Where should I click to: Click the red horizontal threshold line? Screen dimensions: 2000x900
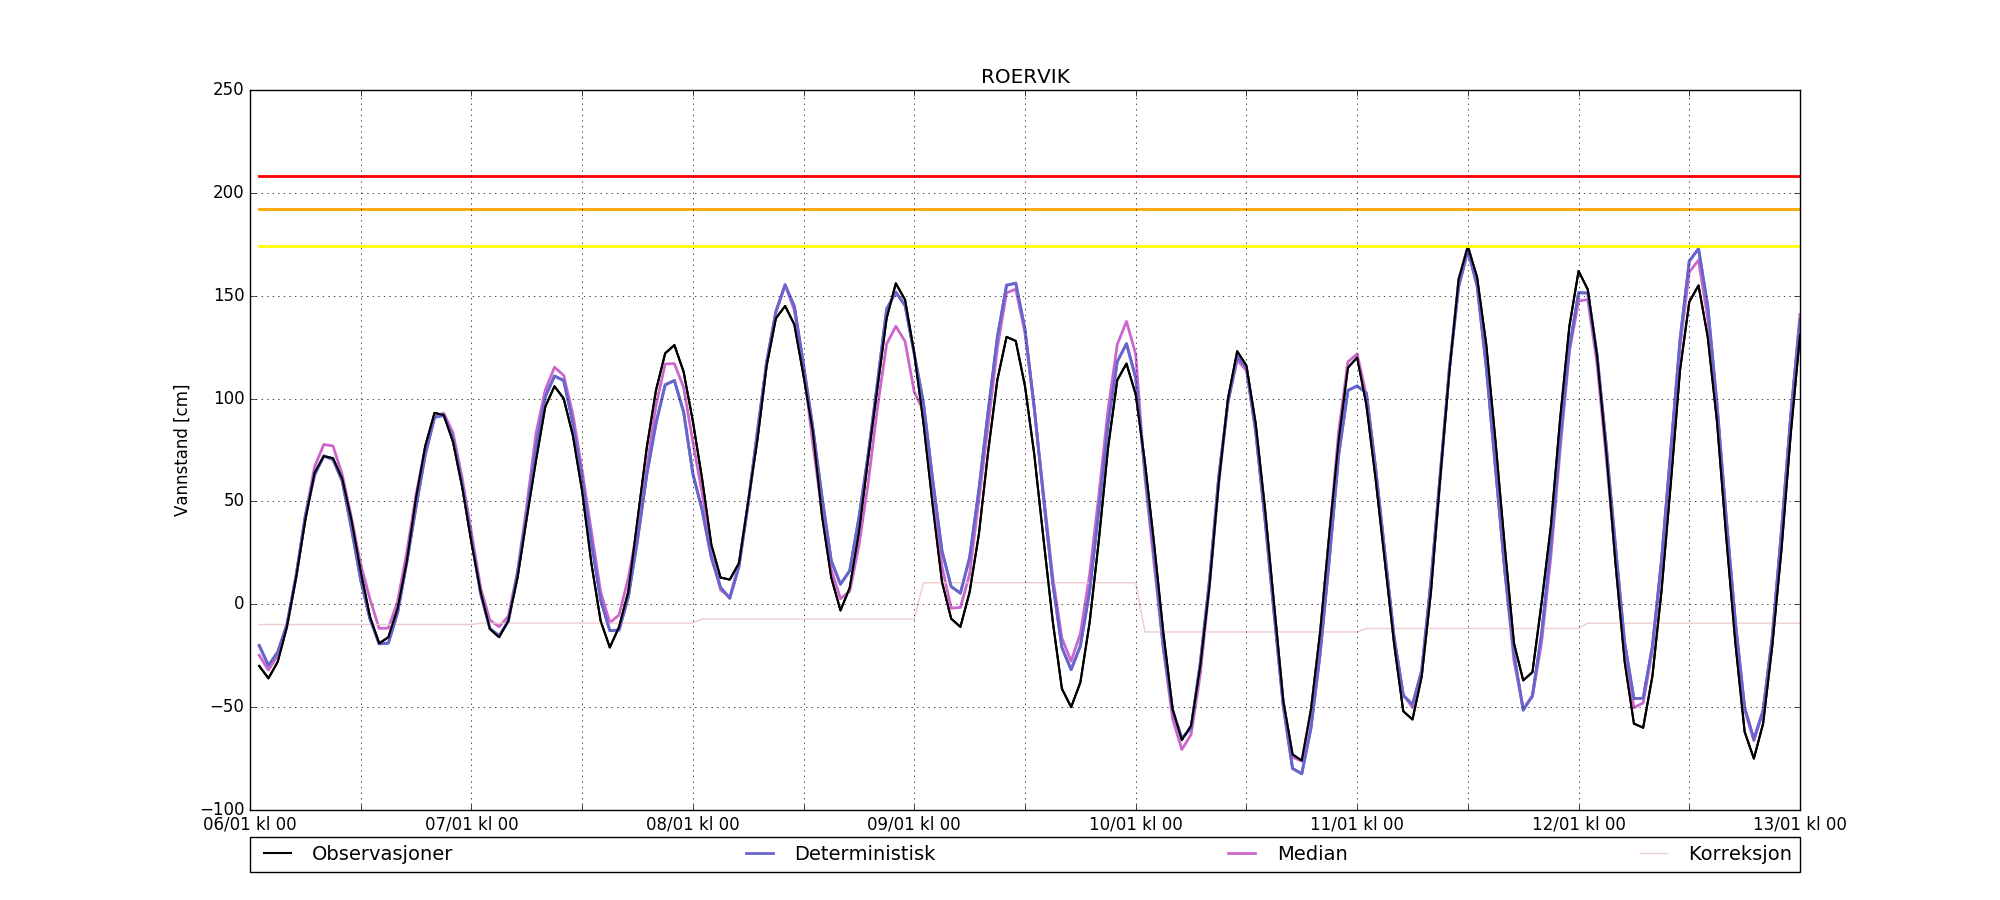pyautogui.click(x=1000, y=177)
